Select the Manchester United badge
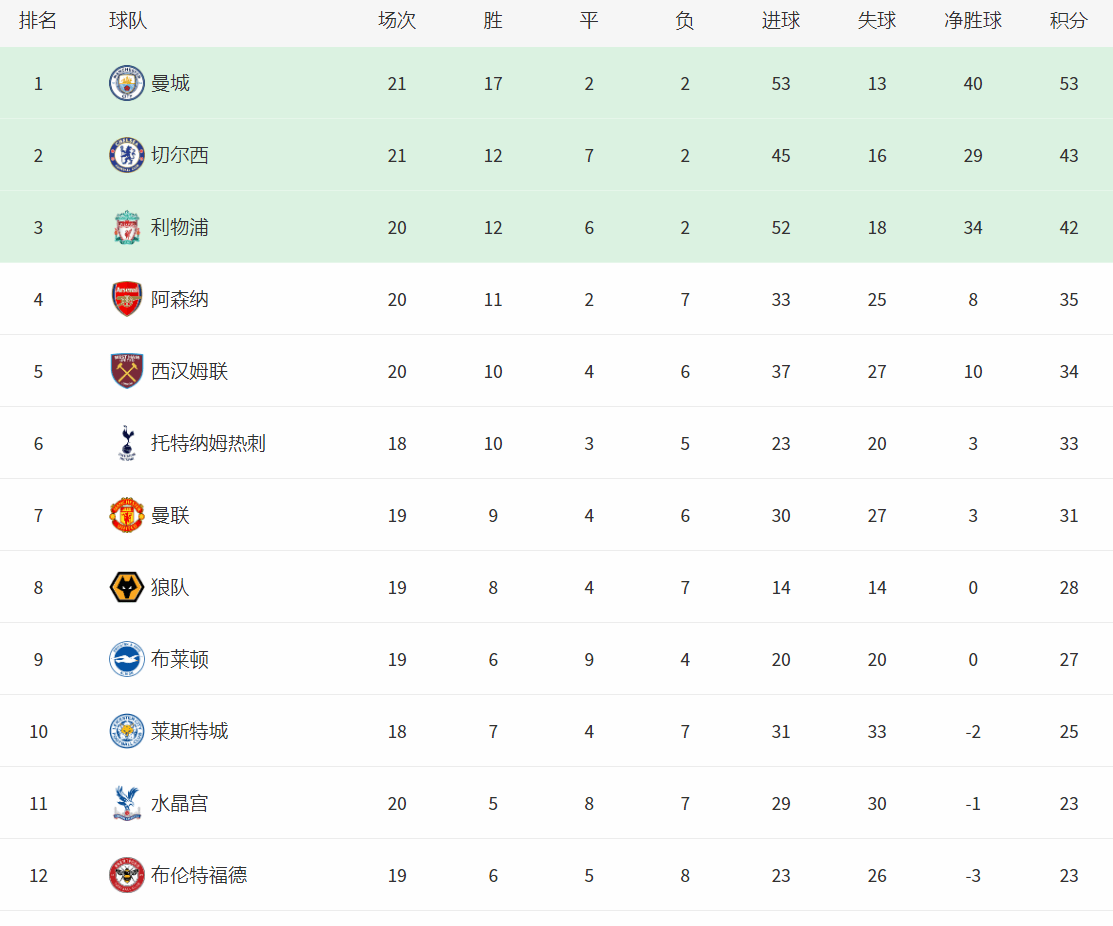Viewport: 1113px width, 926px height. pos(127,515)
